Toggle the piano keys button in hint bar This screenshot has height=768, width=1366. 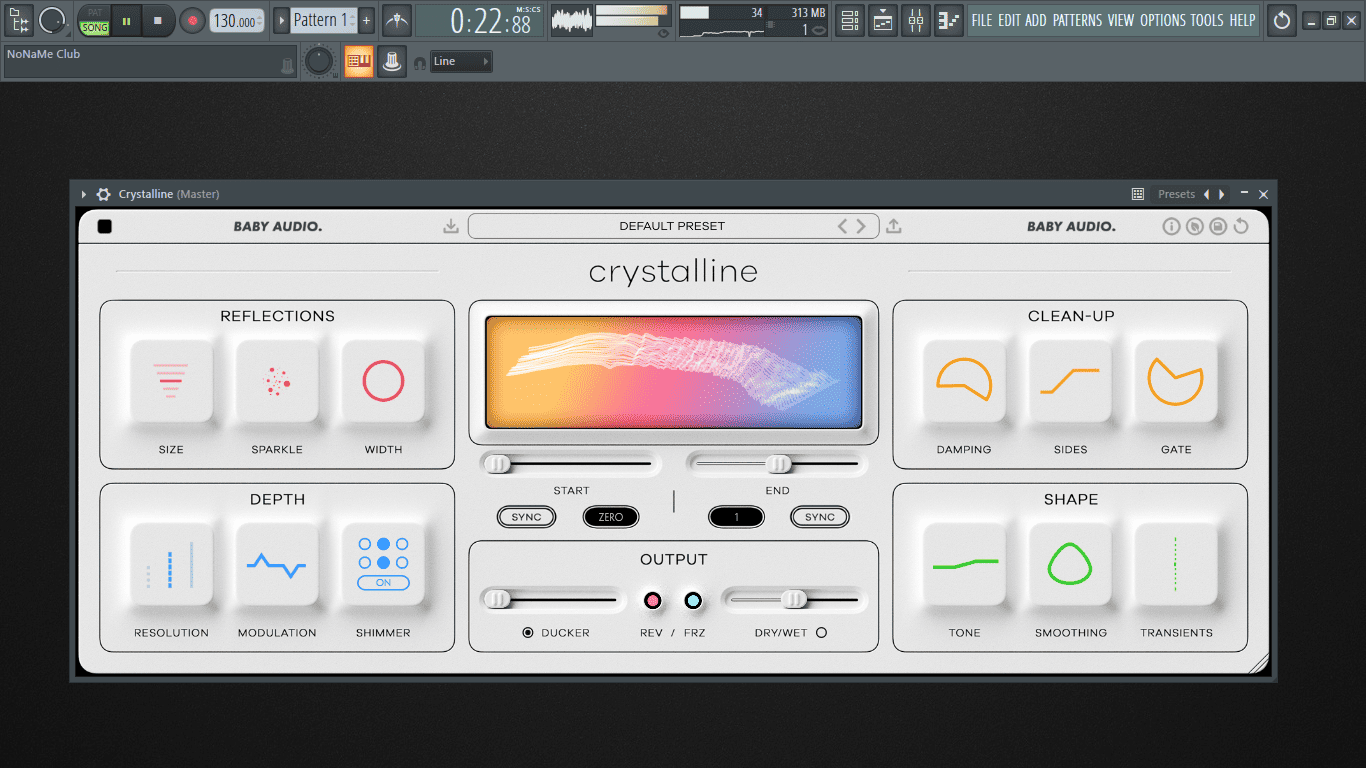click(359, 62)
